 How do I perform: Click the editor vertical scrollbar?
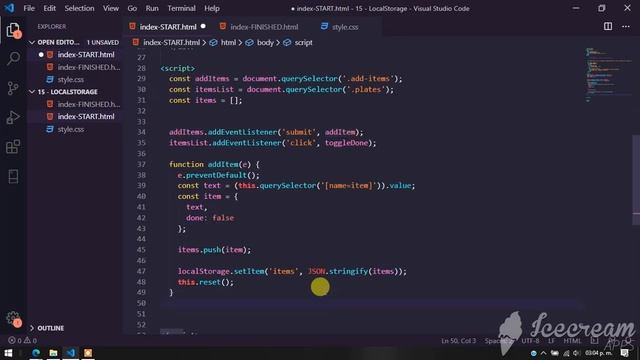pyautogui.click(x=636, y=180)
